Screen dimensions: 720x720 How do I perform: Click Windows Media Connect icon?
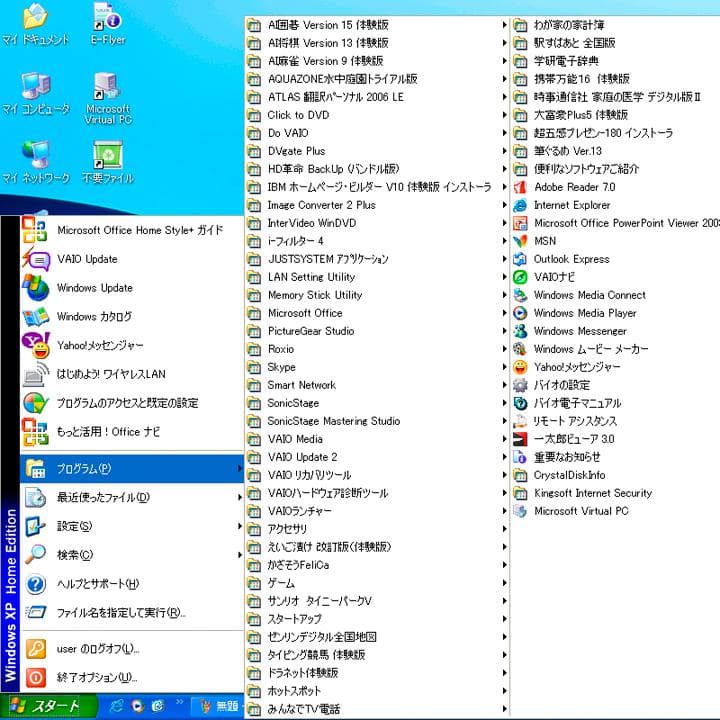(x=520, y=295)
